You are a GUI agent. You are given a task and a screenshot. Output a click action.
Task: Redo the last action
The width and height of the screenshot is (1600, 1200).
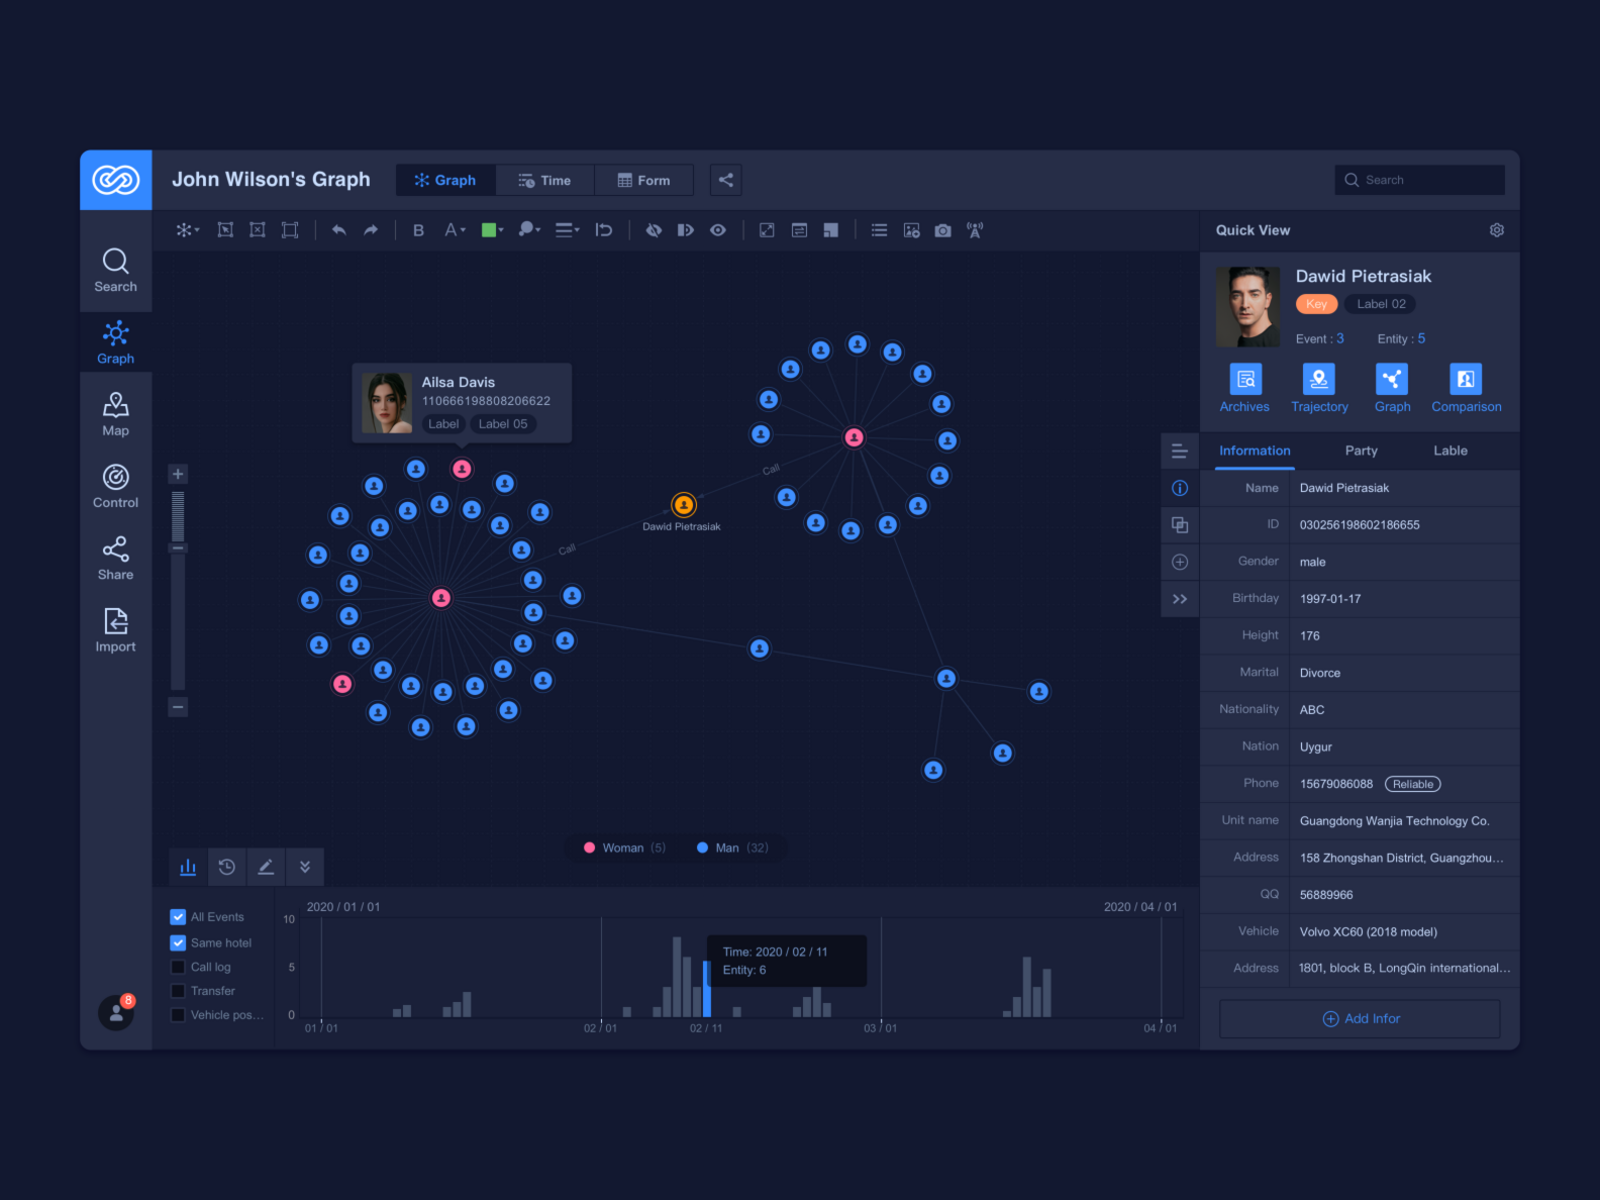click(371, 230)
